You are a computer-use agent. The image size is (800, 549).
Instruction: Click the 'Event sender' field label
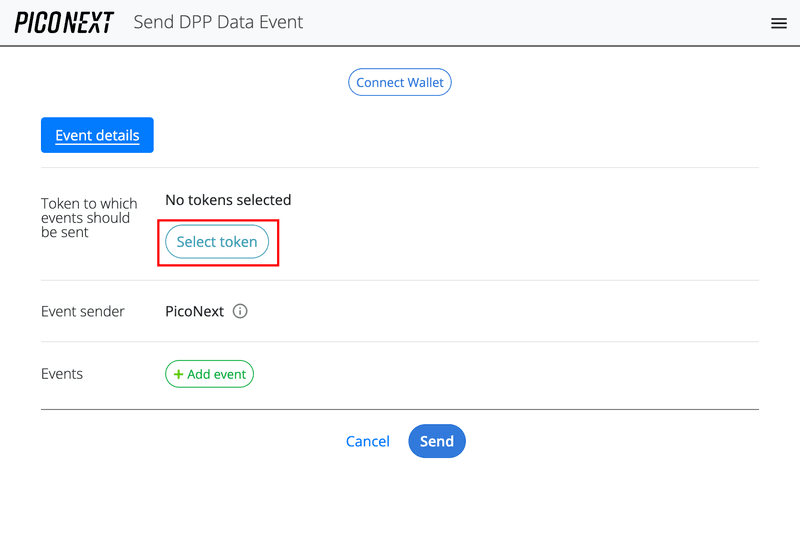click(83, 311)
